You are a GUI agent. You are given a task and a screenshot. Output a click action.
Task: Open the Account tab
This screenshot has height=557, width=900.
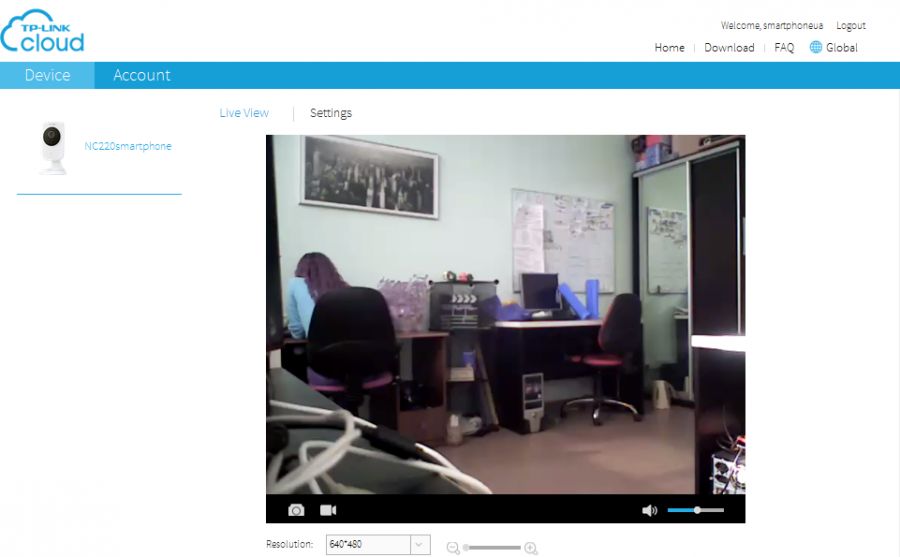tap(141, 75)
